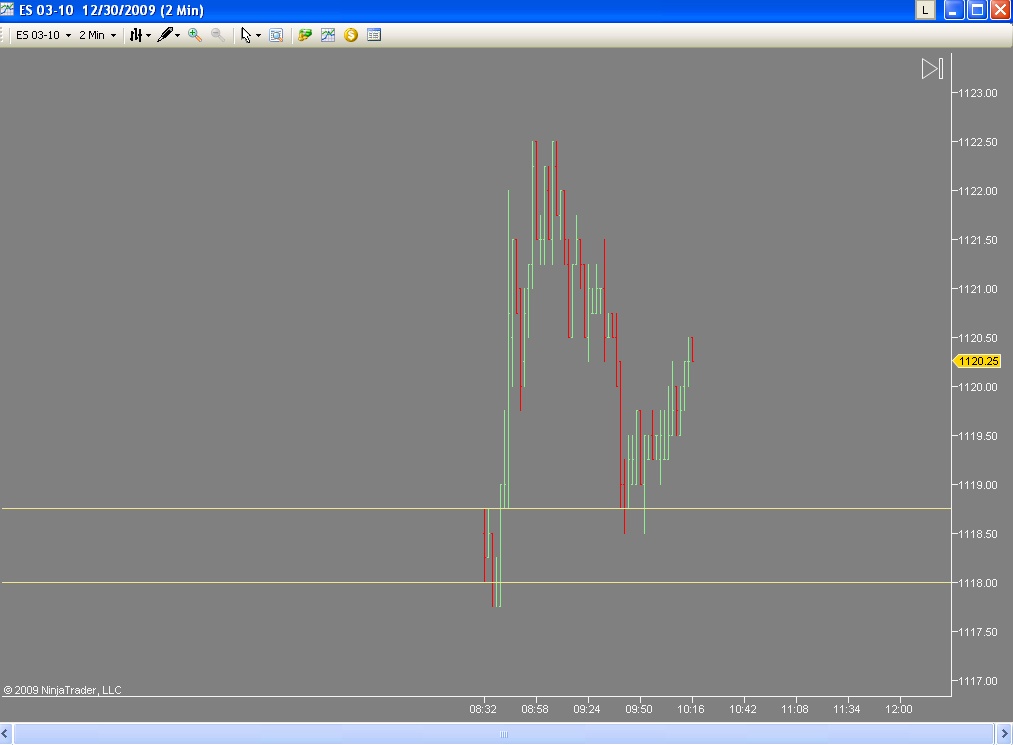Minimize the chart window
The width and height of the screenshot is (1013, 745).
coord(954,10)
